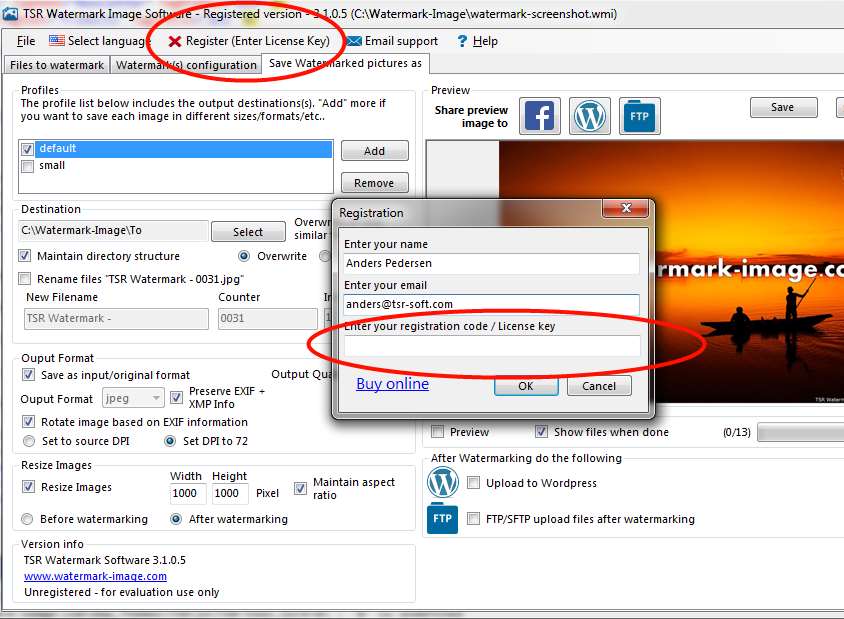Screen dimensions: 844x619
Task: Open Email support envelope icon
Action: point(354,41)
